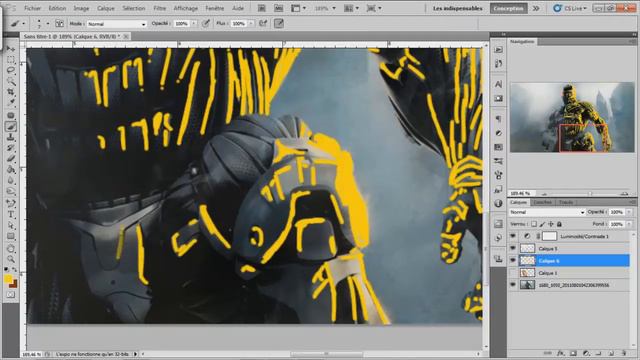Open layer Opacité arrow in Calques panel

coord(629,212)
